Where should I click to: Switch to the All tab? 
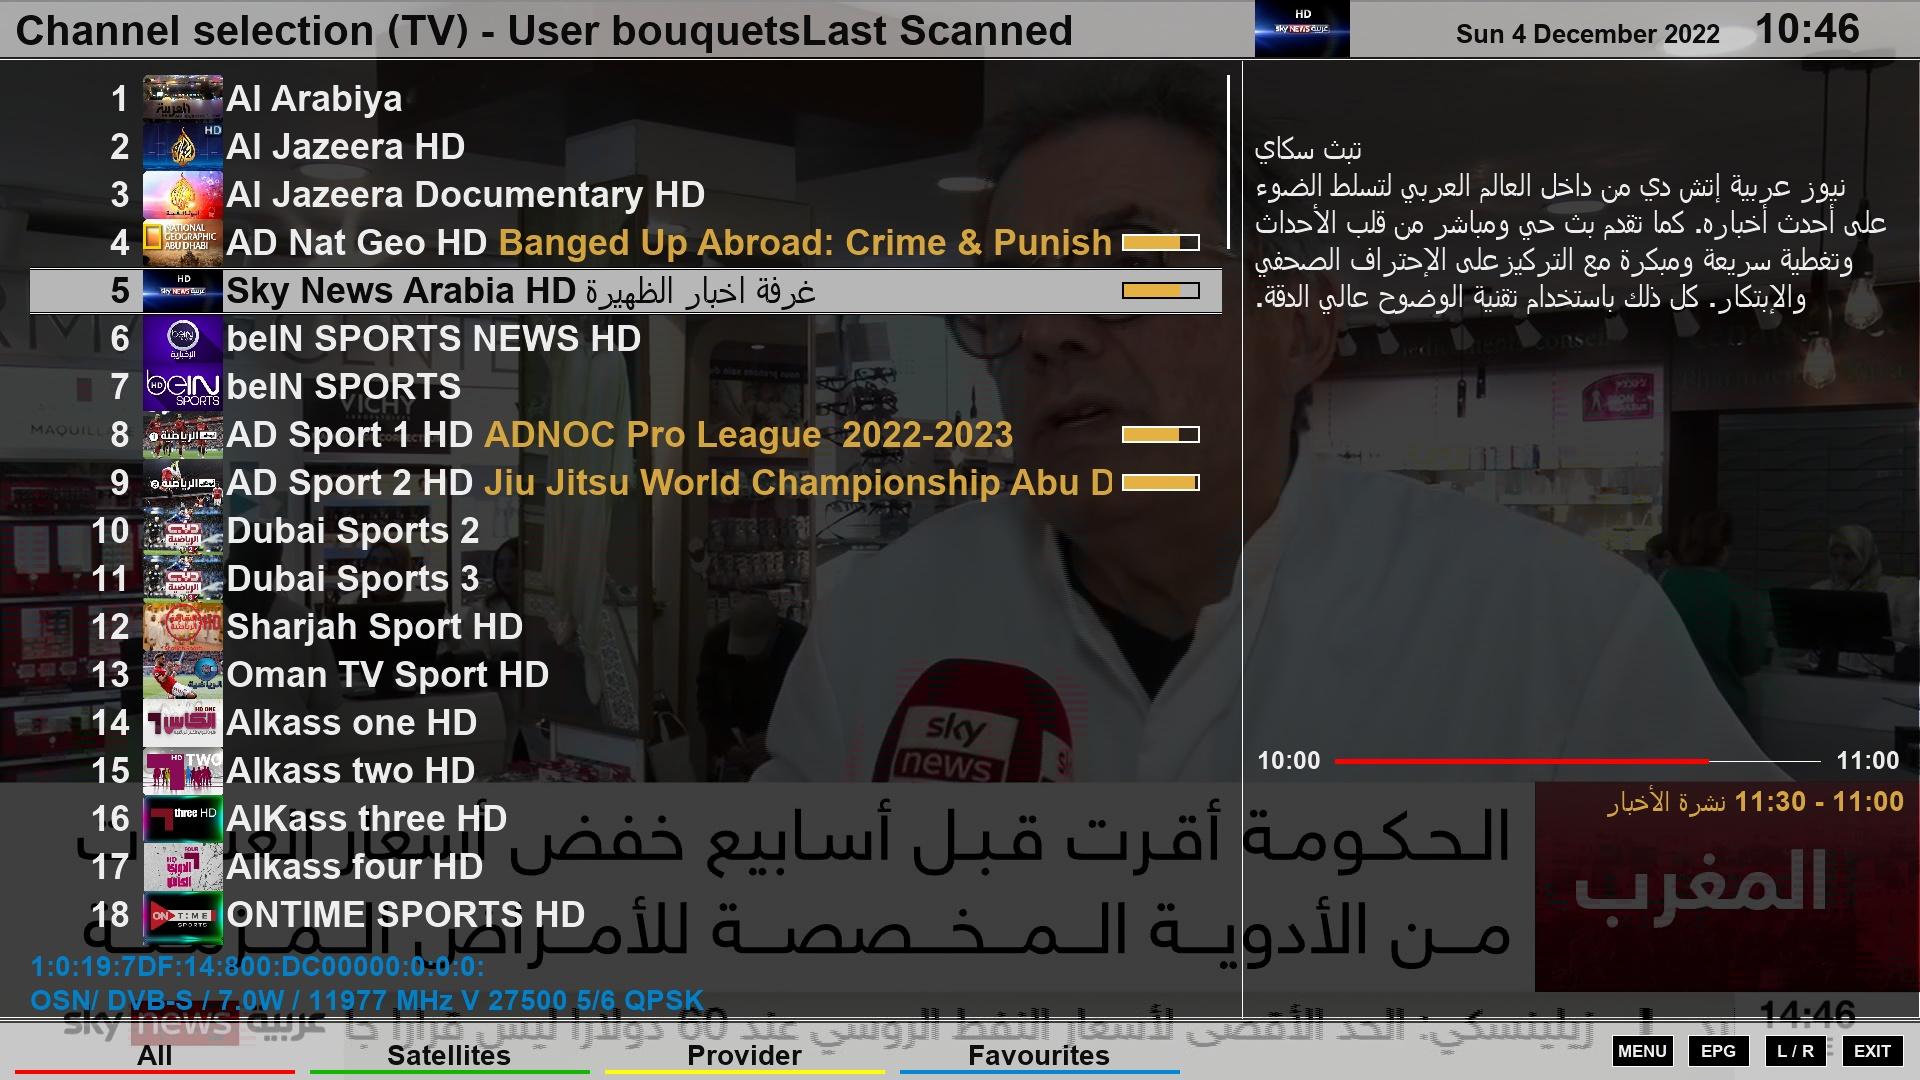[x=155, y=1056]
